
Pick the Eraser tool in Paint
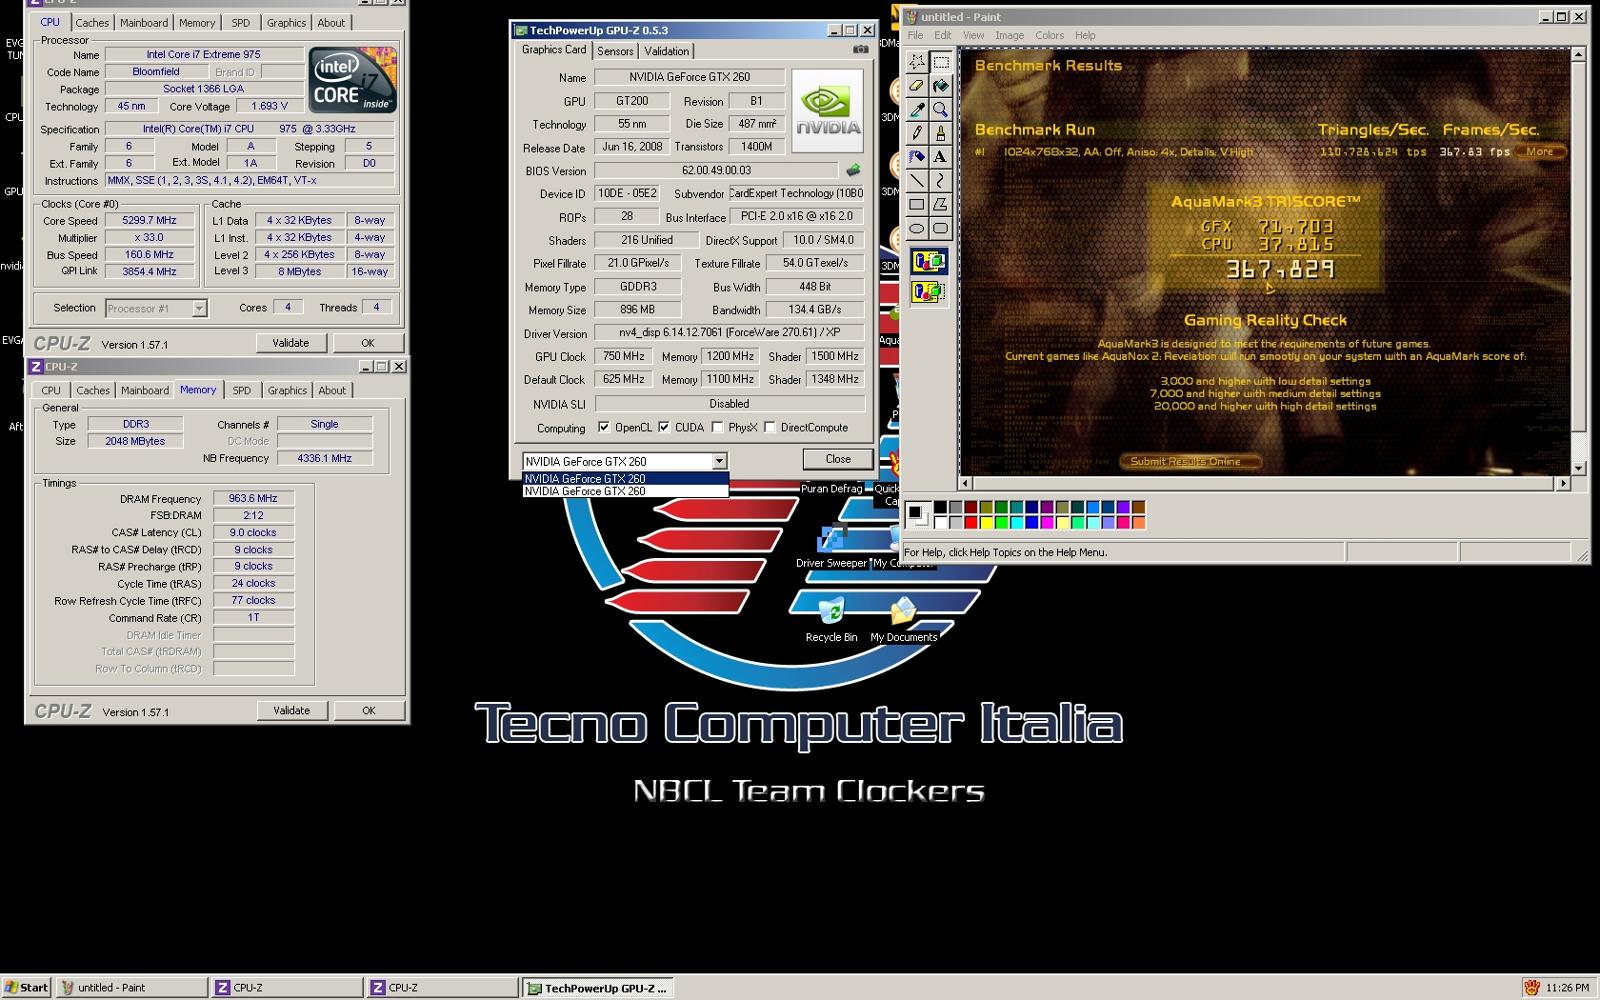tap(916, 86)
